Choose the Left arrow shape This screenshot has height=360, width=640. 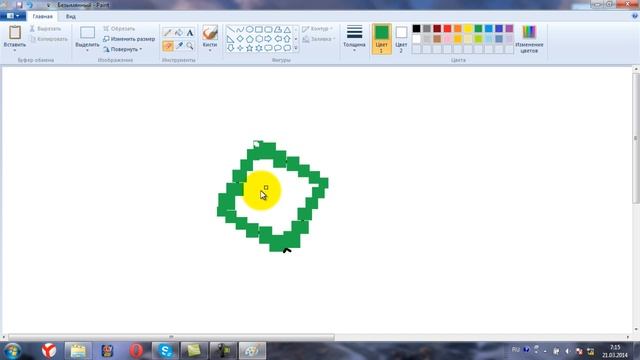pos(278,39)
